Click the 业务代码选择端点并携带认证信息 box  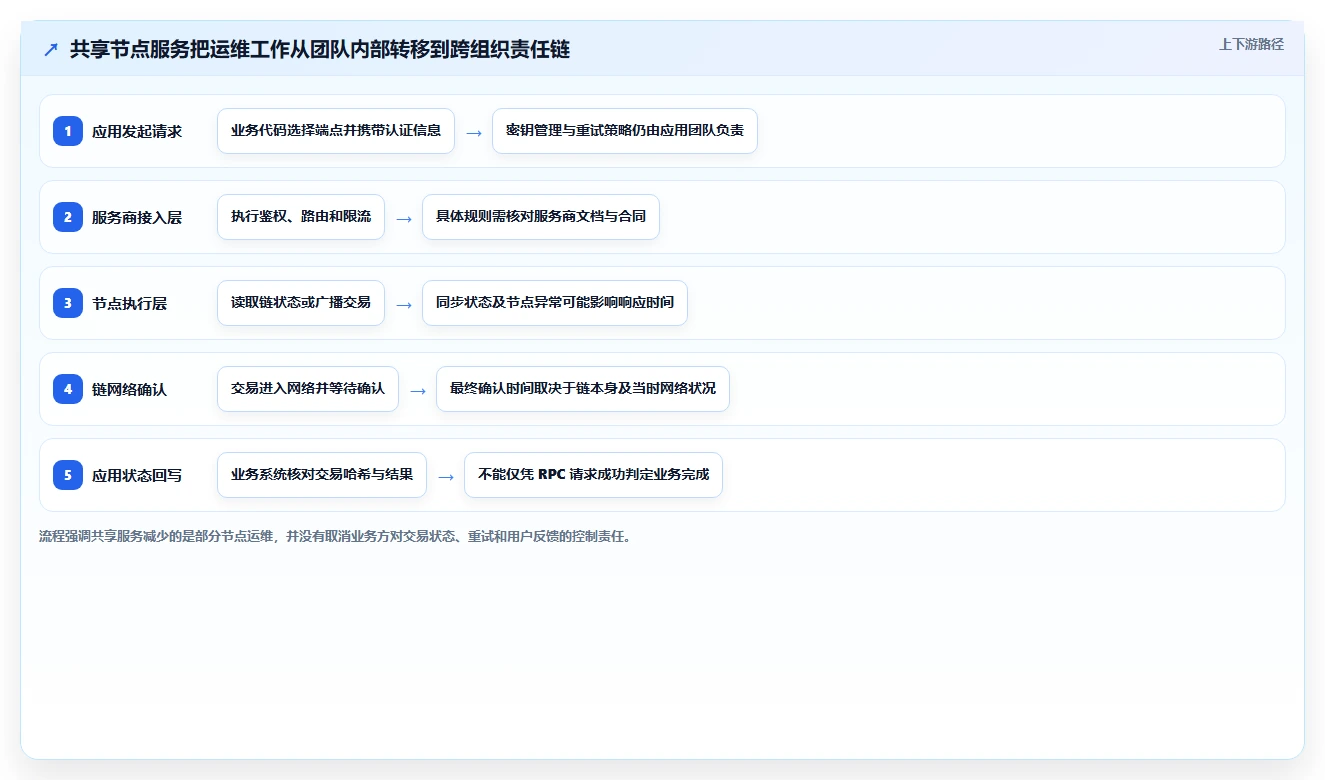336,131
